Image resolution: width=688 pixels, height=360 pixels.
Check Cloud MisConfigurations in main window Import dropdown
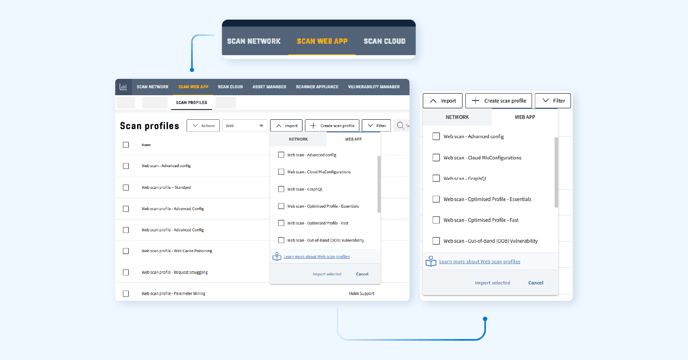point(281,172)
